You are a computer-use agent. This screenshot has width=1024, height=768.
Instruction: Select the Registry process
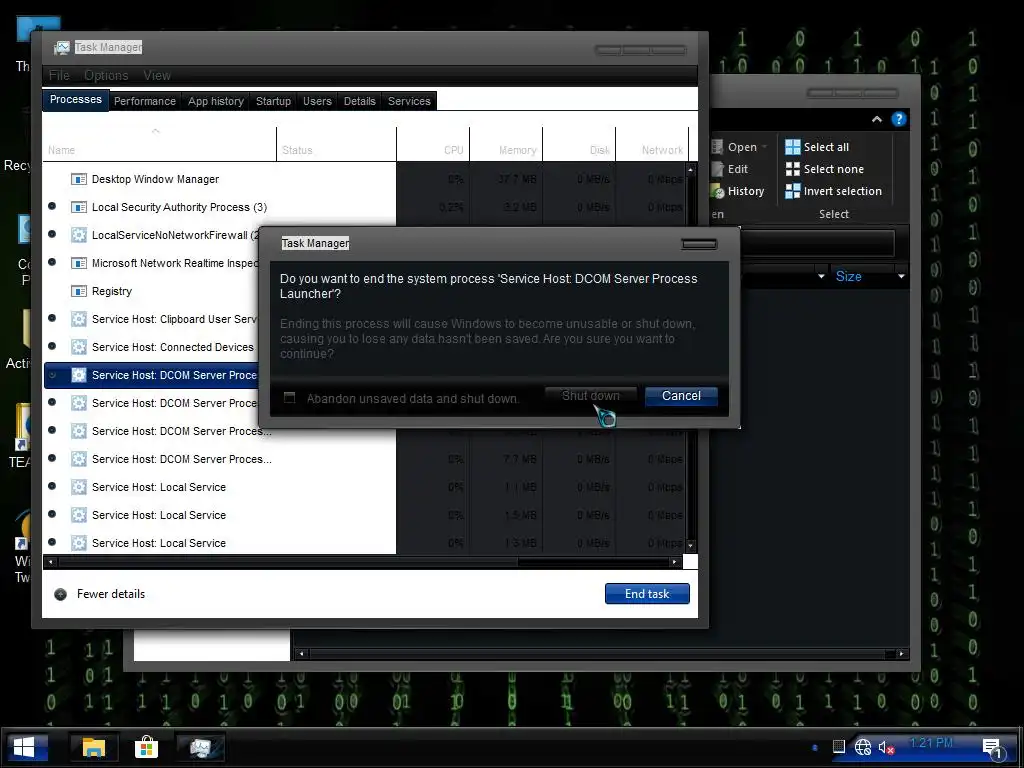(112, 291)
